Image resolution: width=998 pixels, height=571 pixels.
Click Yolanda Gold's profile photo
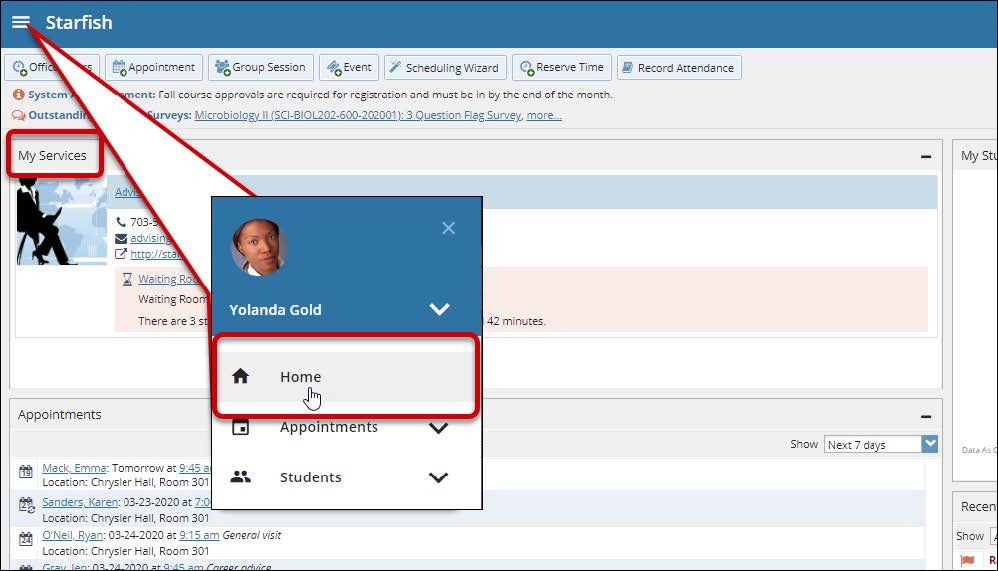(259, 247)
